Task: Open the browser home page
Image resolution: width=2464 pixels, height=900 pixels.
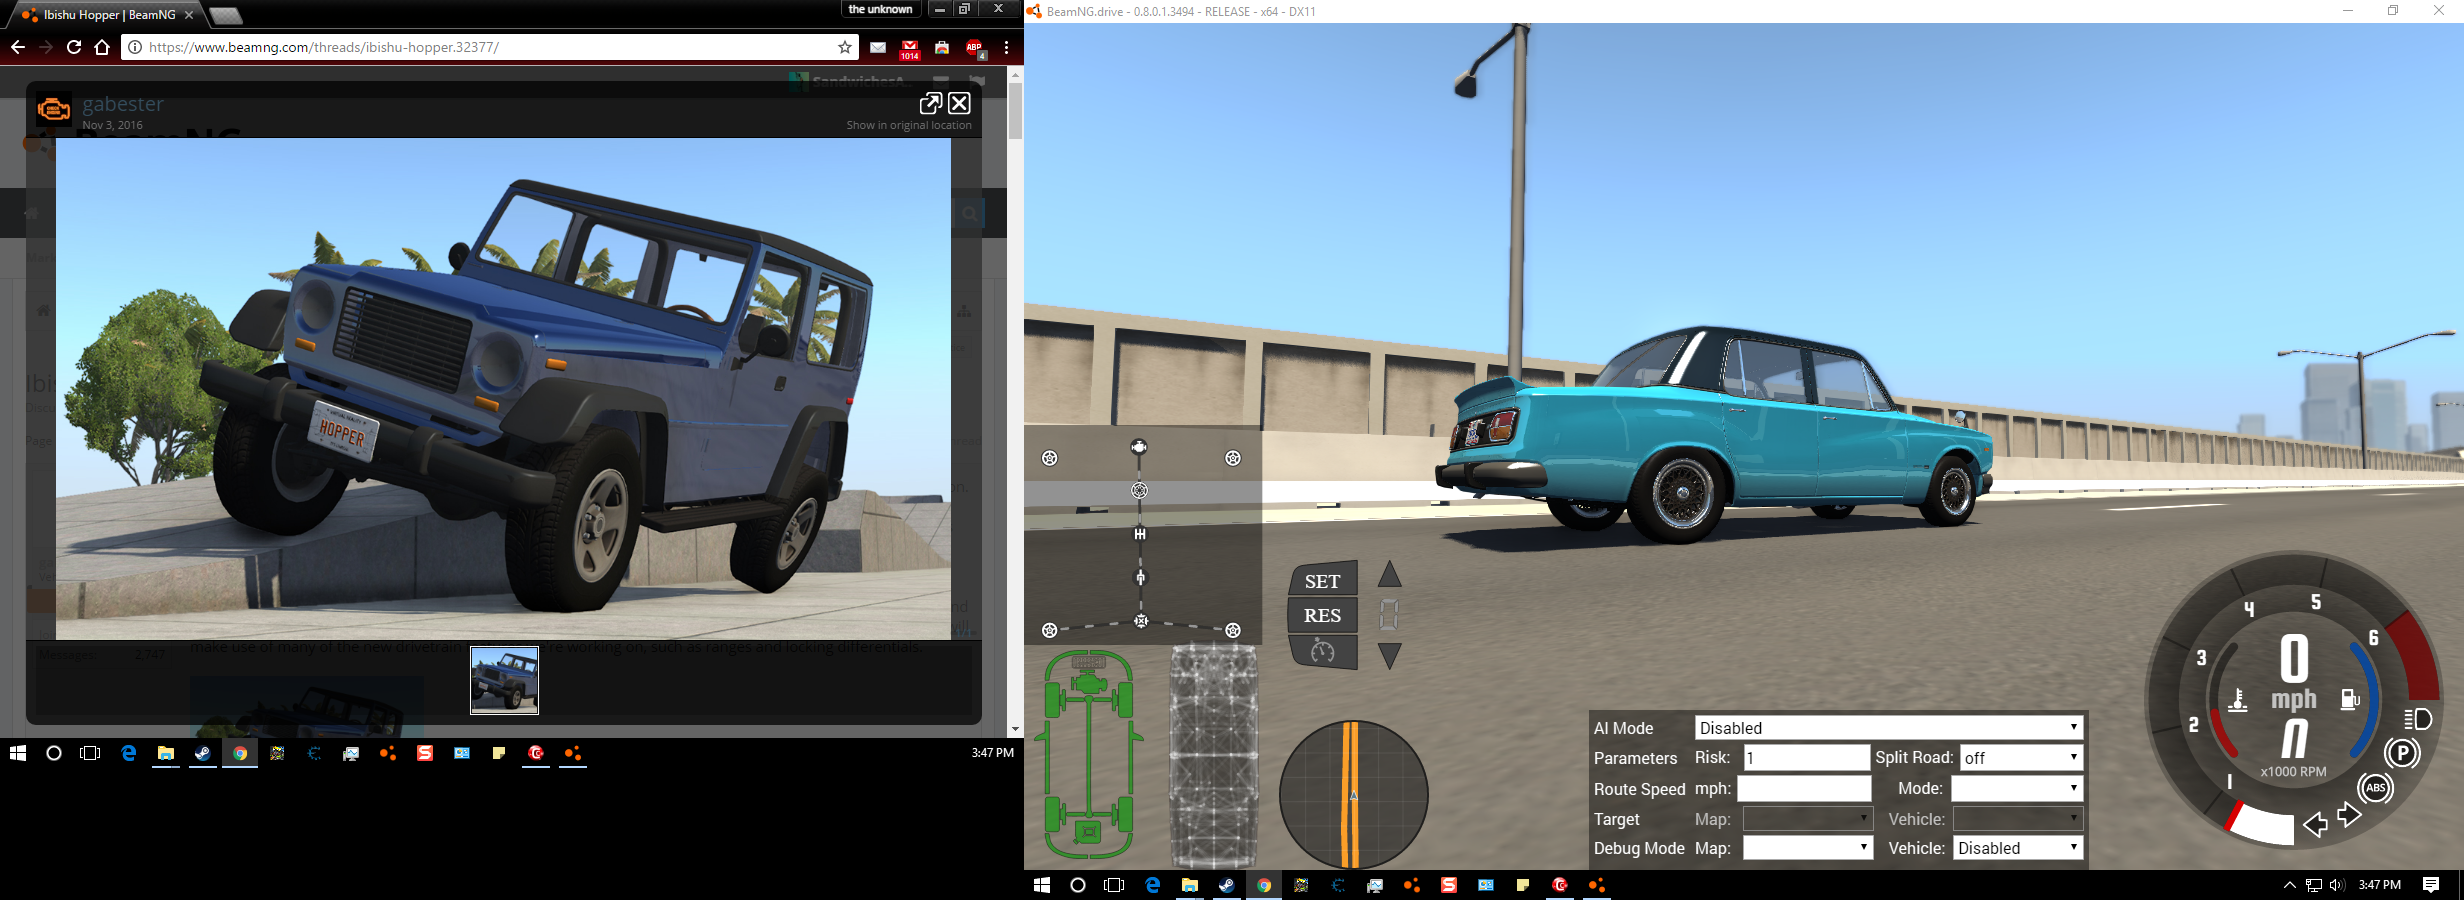Action: tap(102, 47)
